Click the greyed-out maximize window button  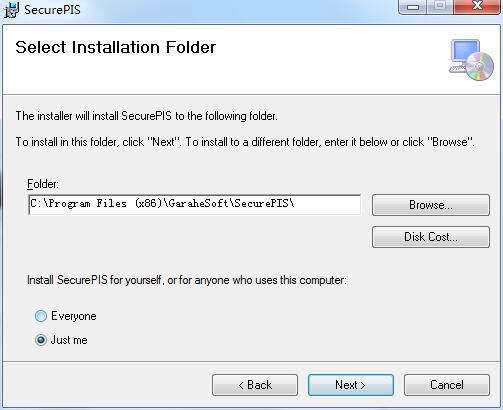click(439, 7)
